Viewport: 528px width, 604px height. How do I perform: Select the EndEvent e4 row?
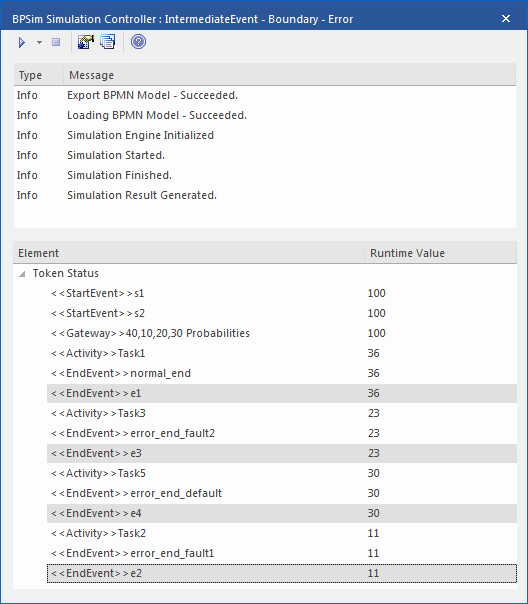click(x=282, y=513)
